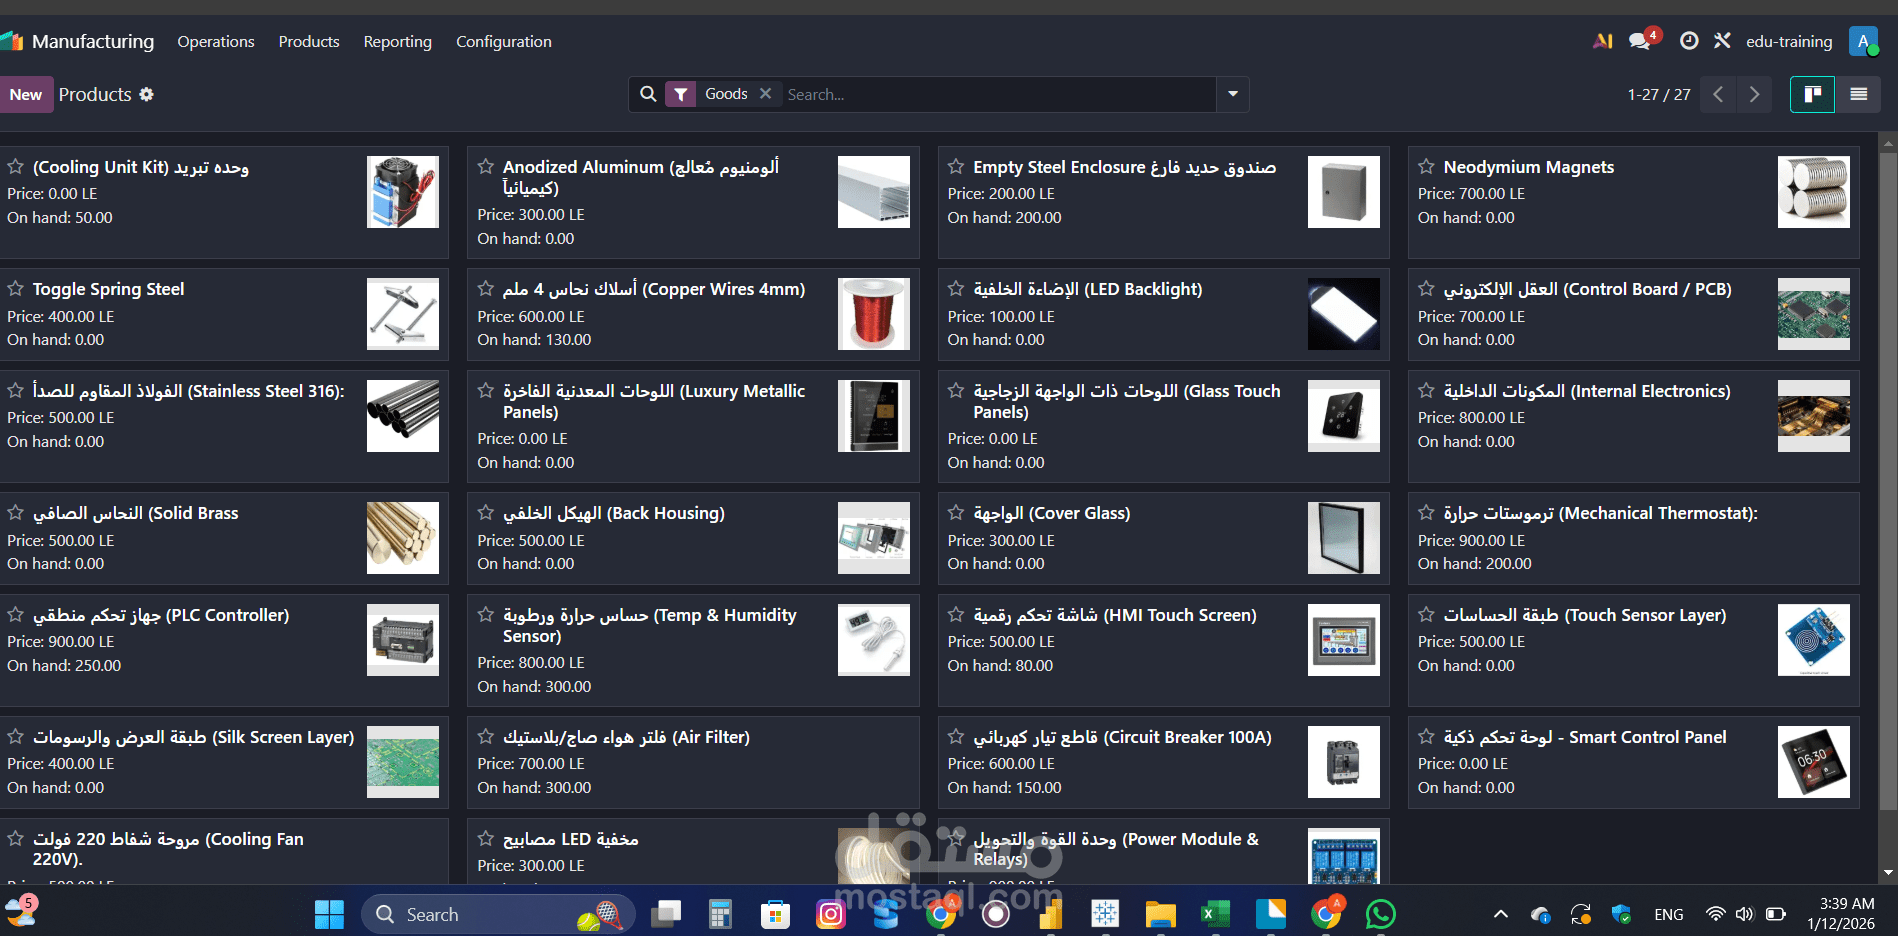Remove the Goods filter facet
Image resolution: width=1898 pixels, height=936 pixels.
[x=765, y=93]
